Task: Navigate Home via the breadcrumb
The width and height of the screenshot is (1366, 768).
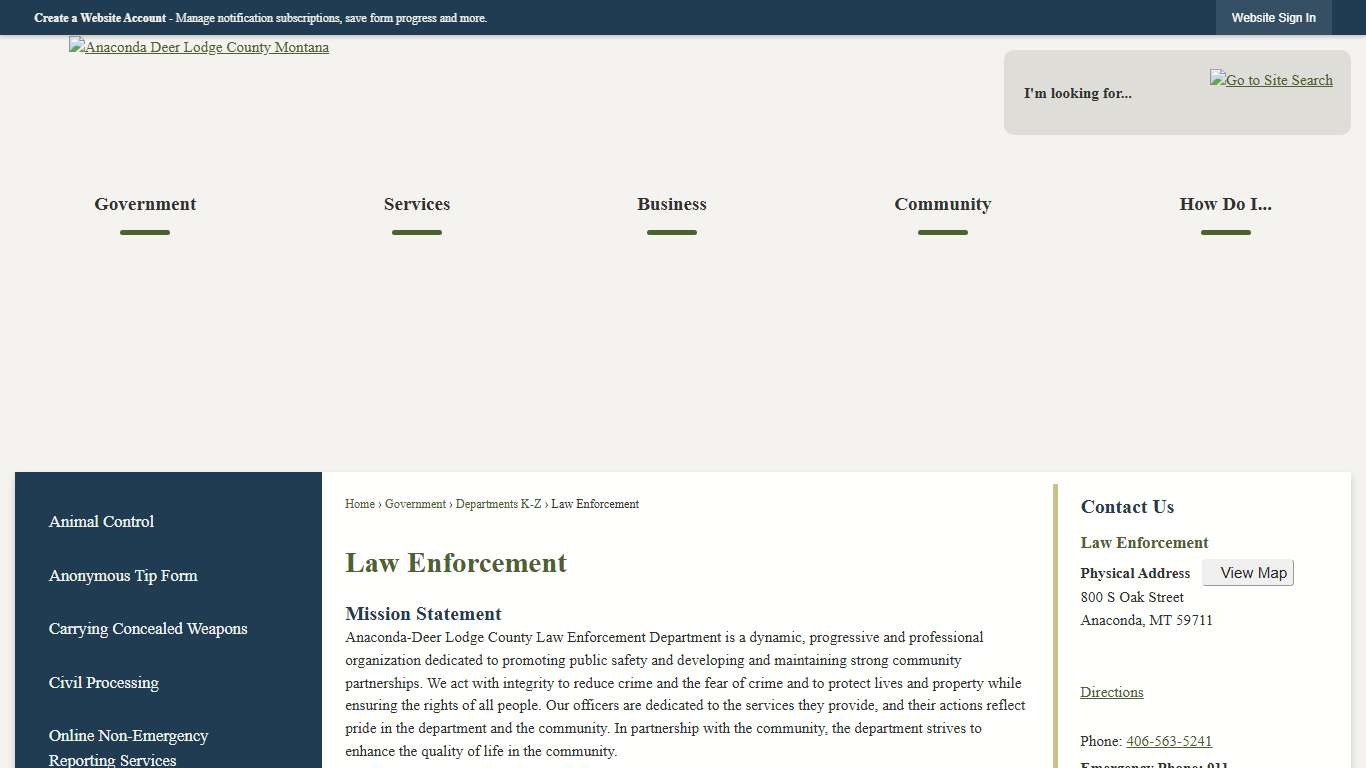Action: pos(359,504)
